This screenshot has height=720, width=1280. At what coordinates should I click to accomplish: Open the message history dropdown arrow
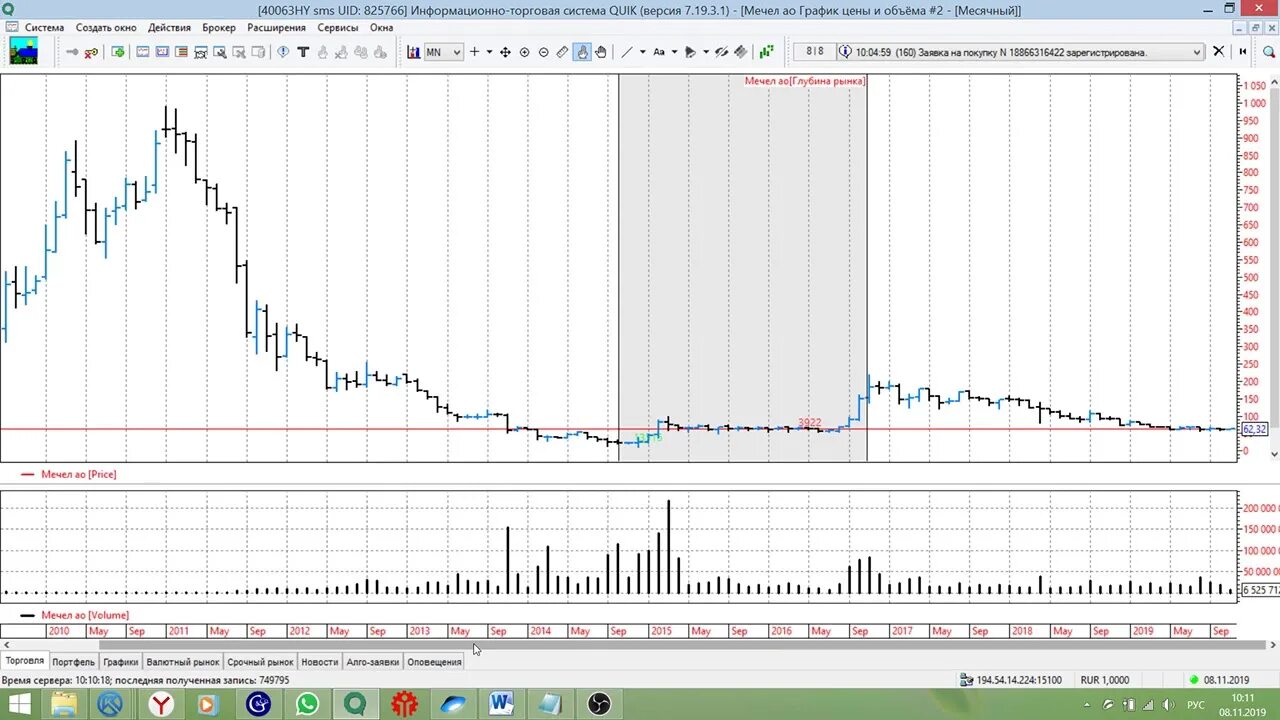pyautogui.click(x=1197, y=52)
